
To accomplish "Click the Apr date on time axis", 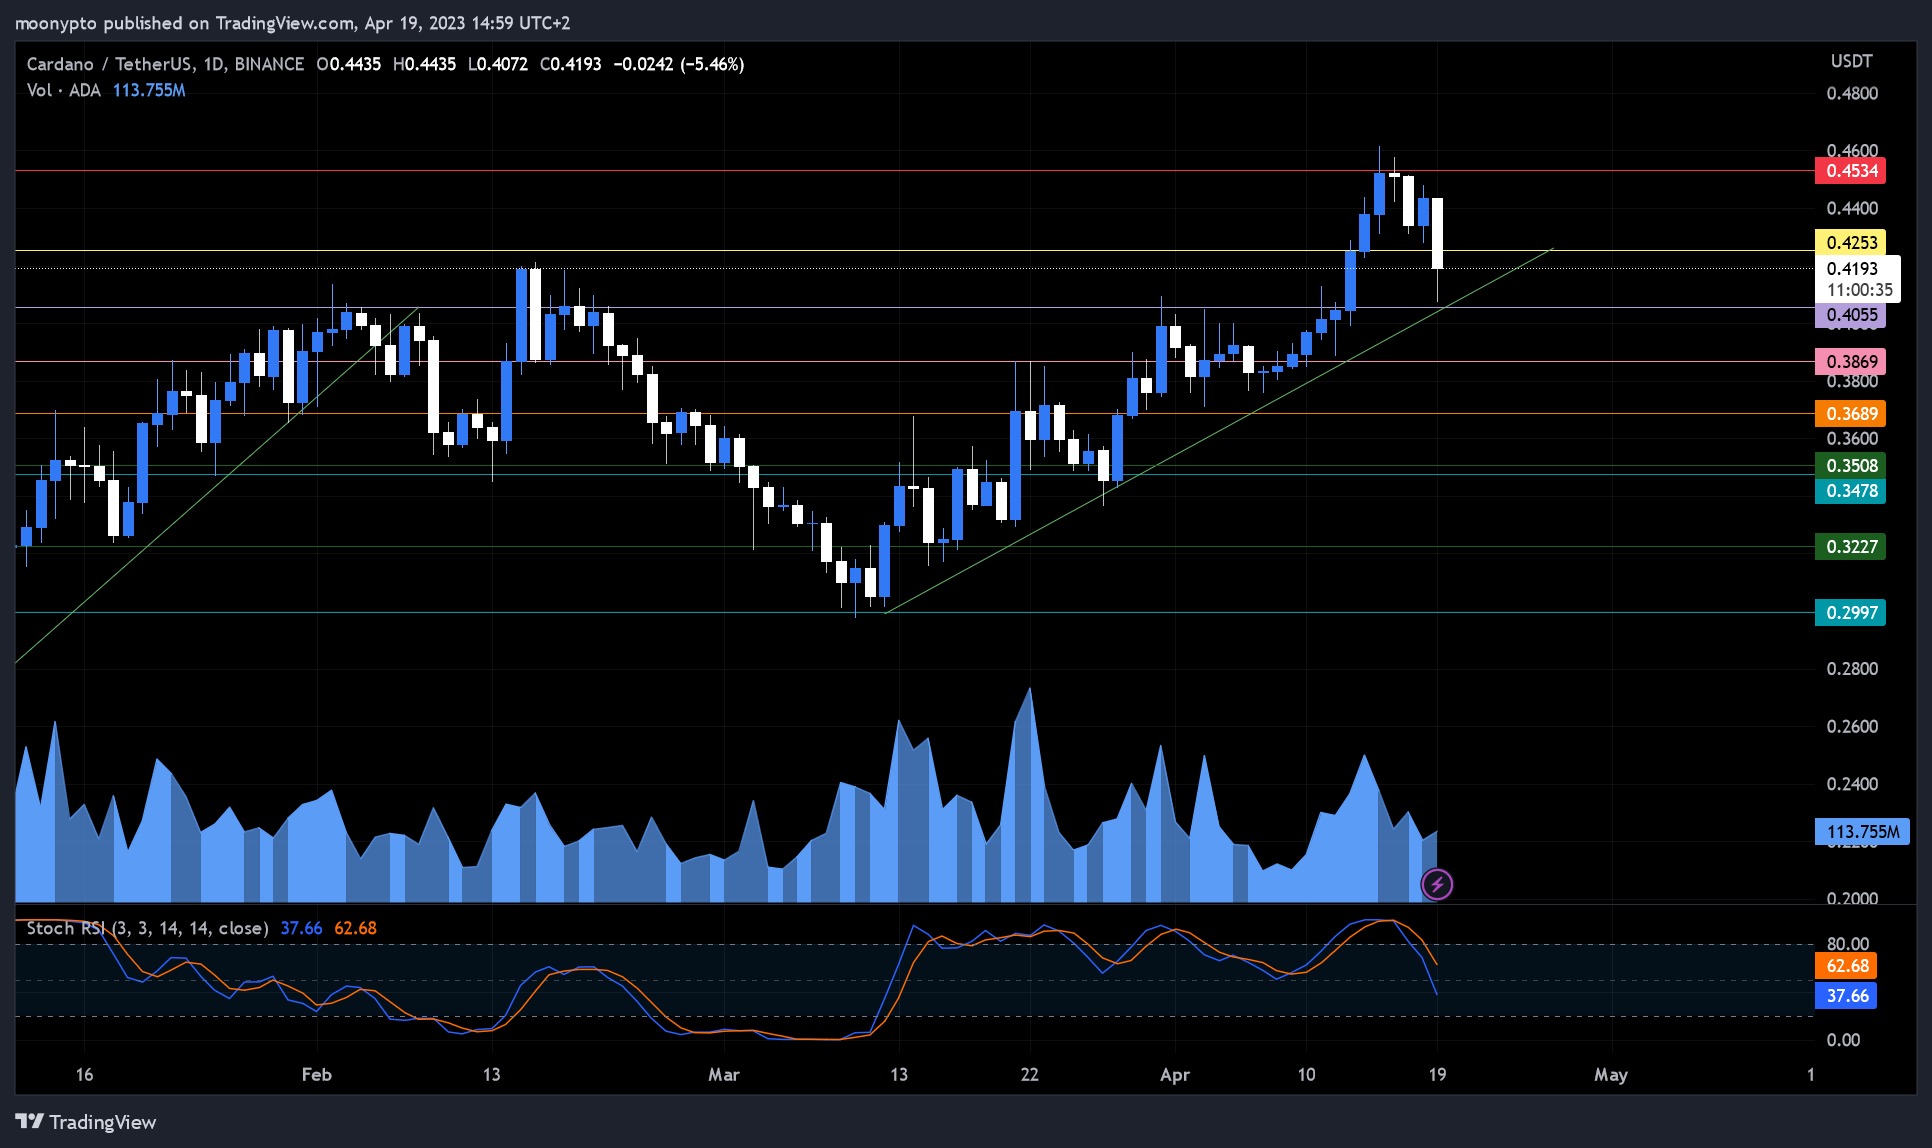I will [1175, 1075].
